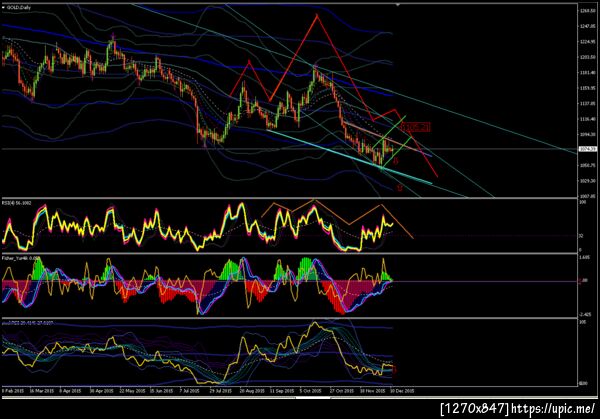Select the chart shift triangle marker at top

click(398, 5)
